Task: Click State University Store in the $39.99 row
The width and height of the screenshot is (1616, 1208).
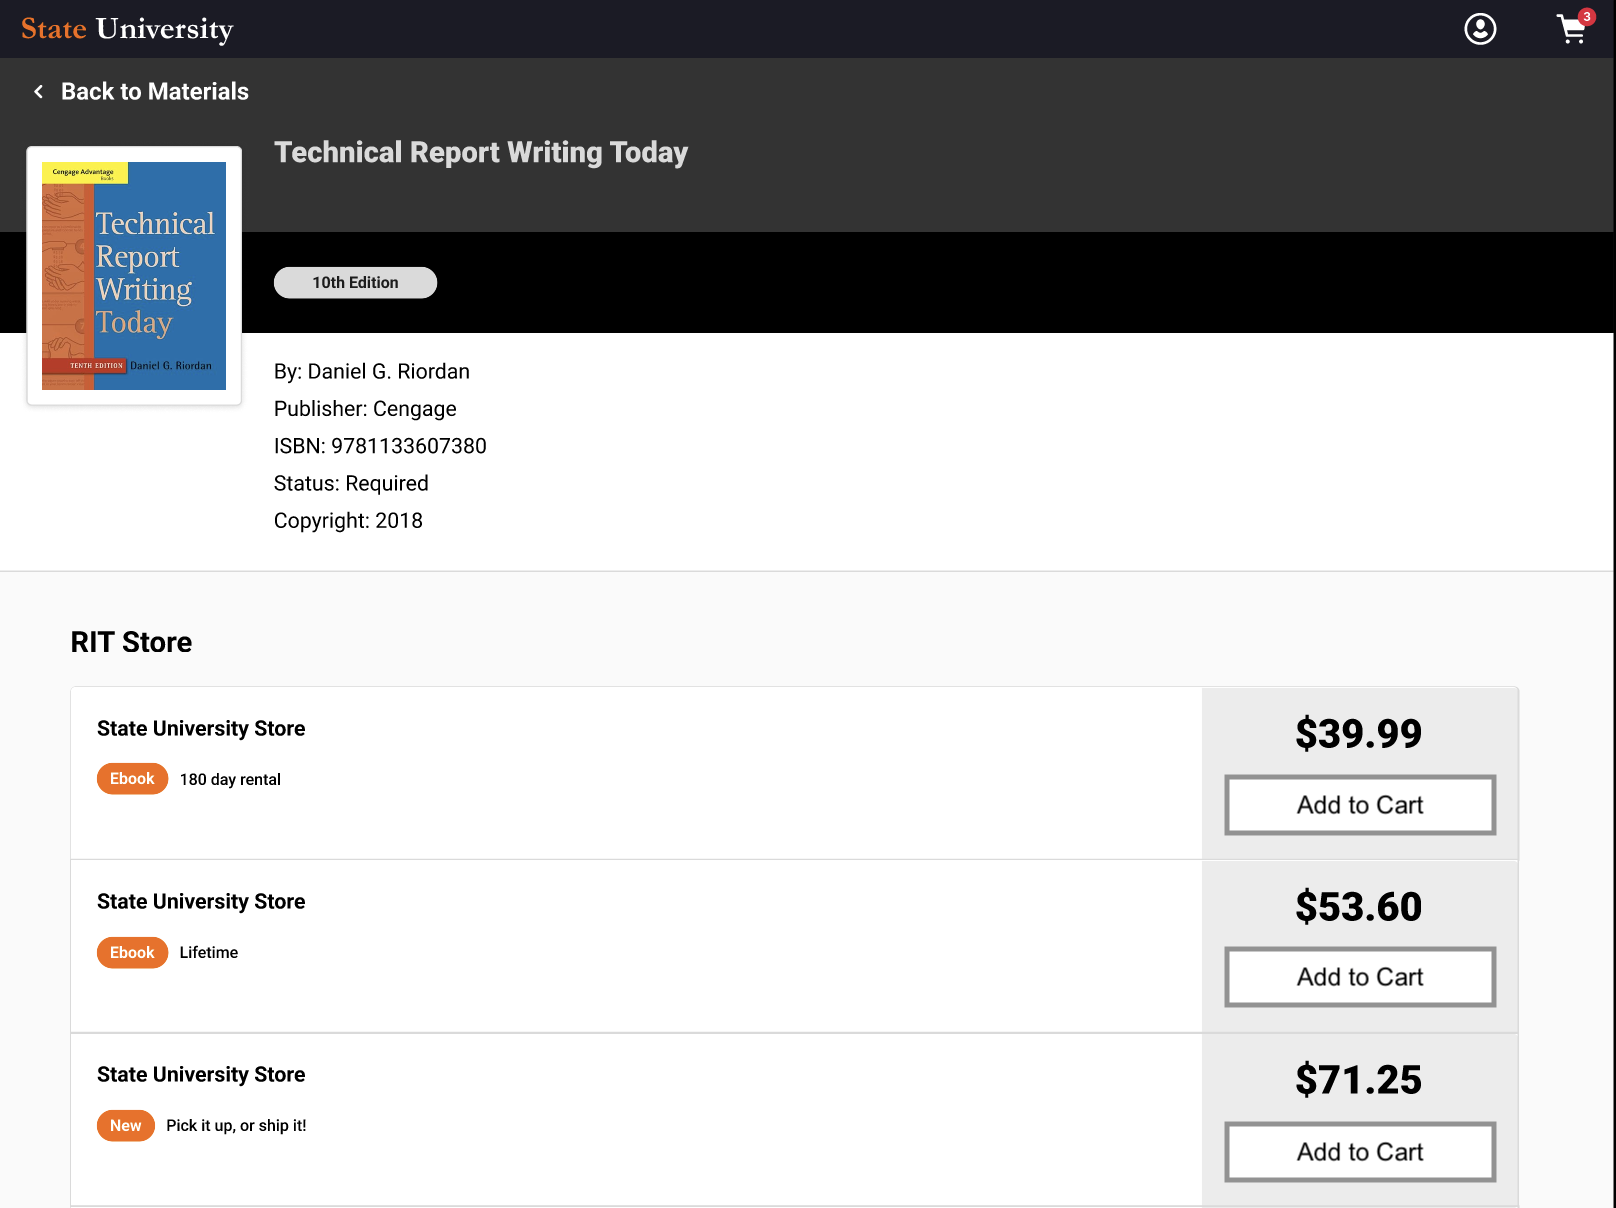Action: point(201,729)
